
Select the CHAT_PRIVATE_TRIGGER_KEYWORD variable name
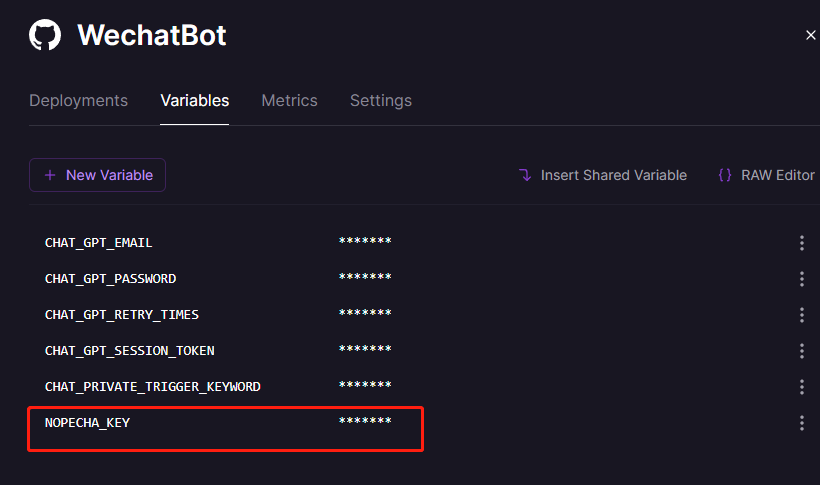click(153, 387)
